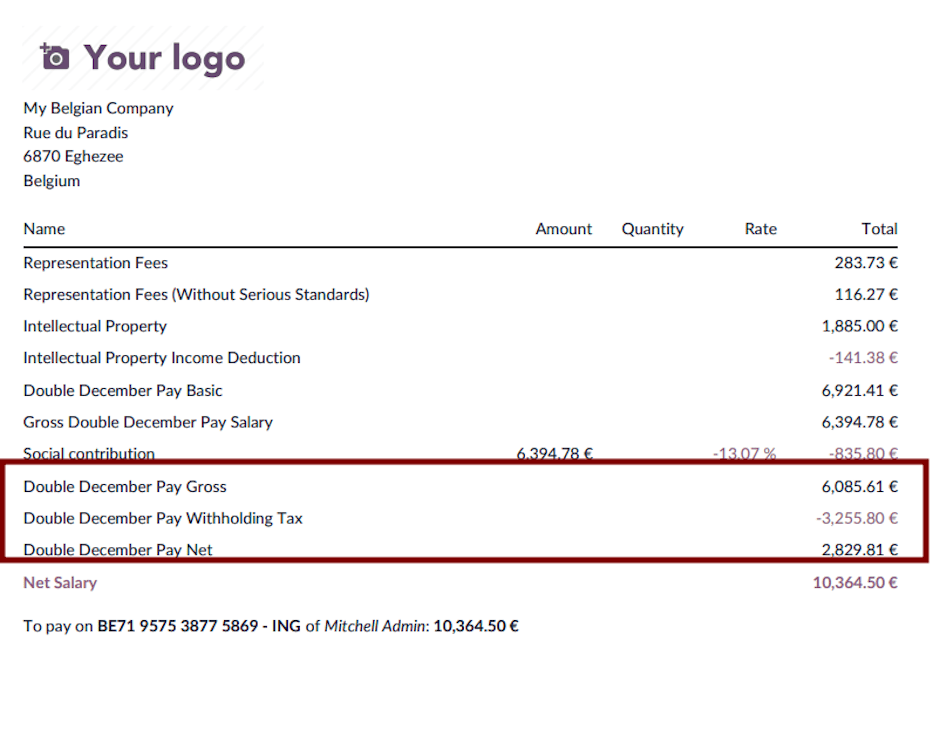
Task: Click Double December Pay Gross line
Action: 125,487
